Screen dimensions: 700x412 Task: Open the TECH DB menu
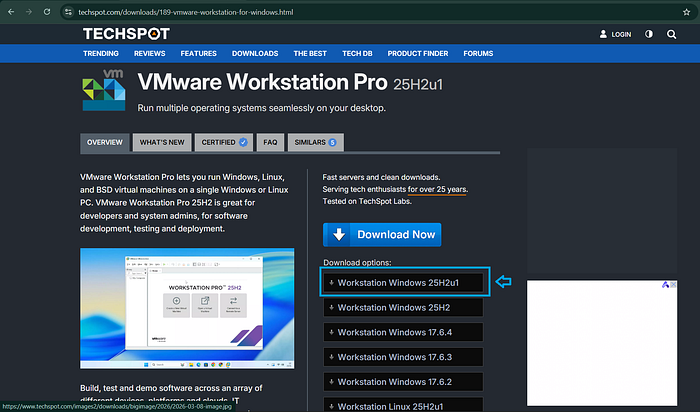[x=357, y=54]
